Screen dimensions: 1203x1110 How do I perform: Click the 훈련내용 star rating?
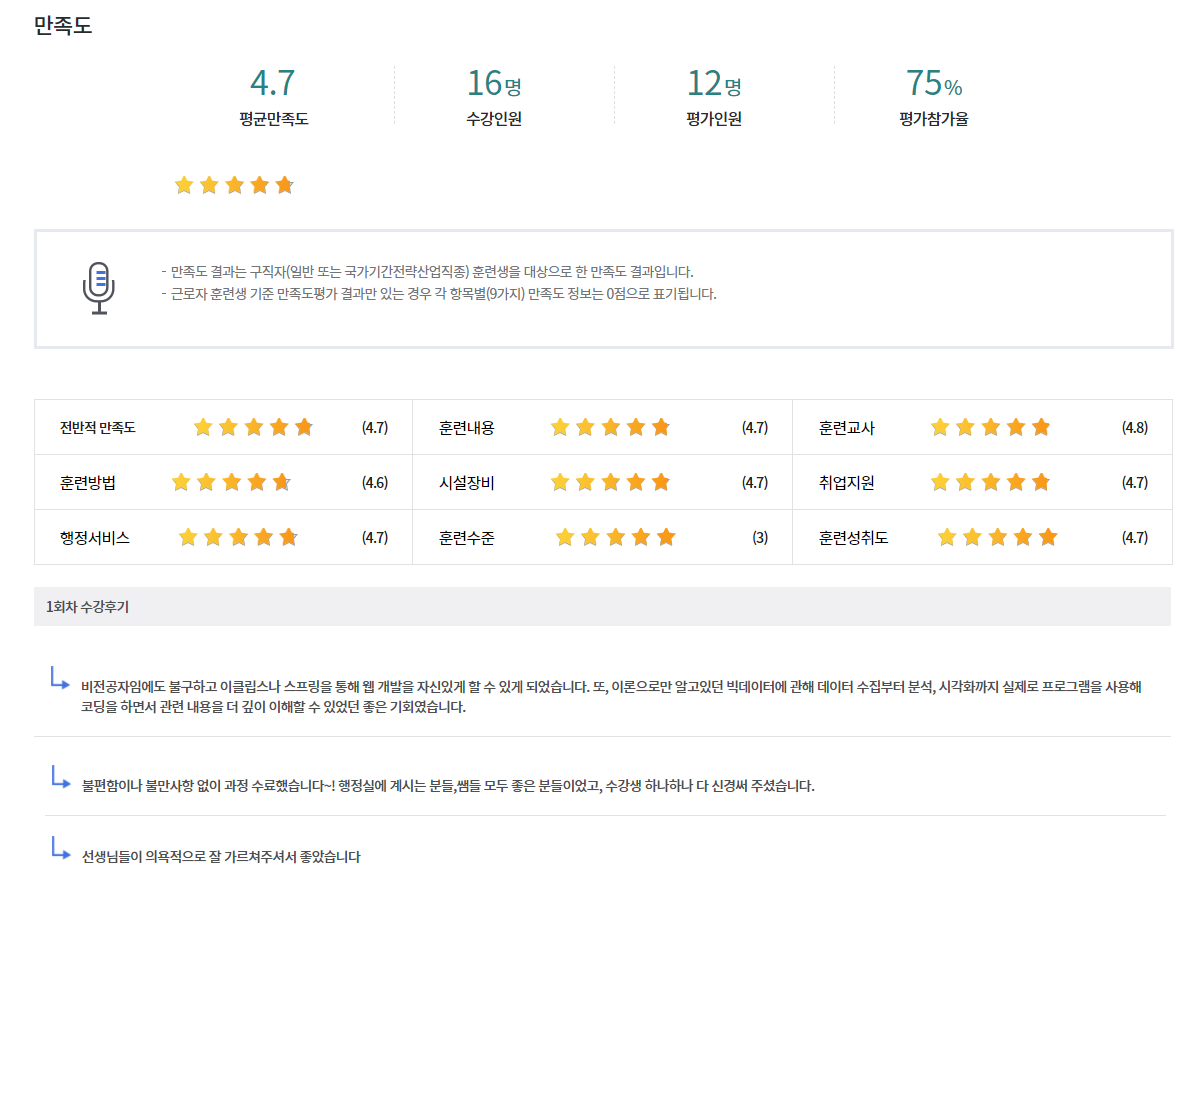tap(610, 427)
